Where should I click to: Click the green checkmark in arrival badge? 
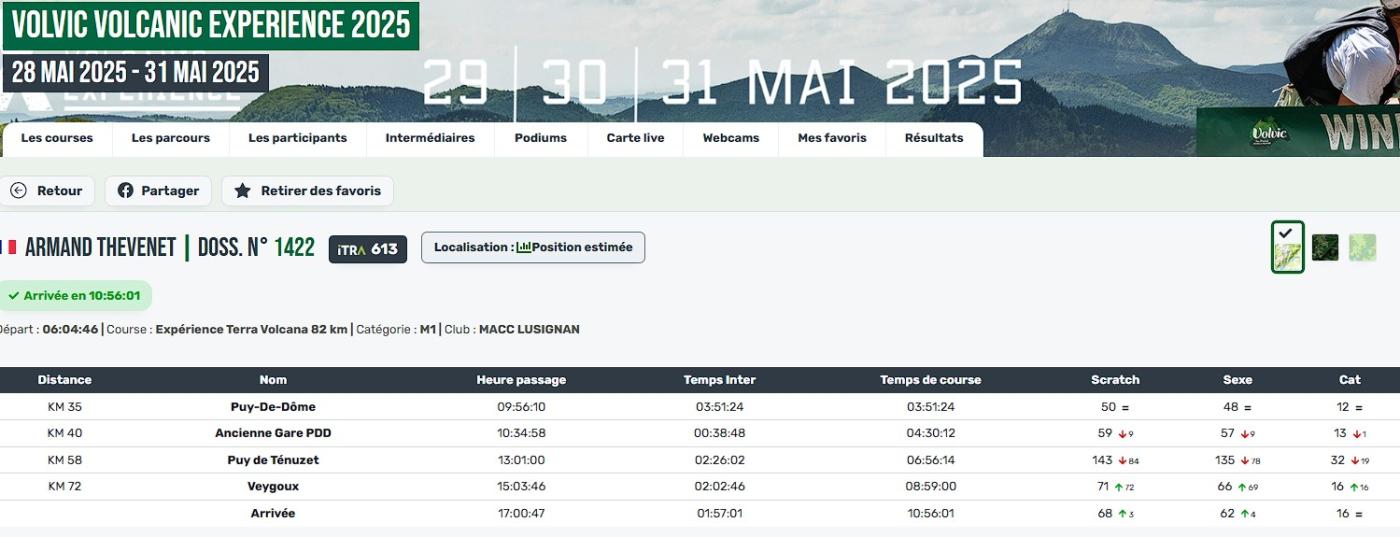coord(14,296)
